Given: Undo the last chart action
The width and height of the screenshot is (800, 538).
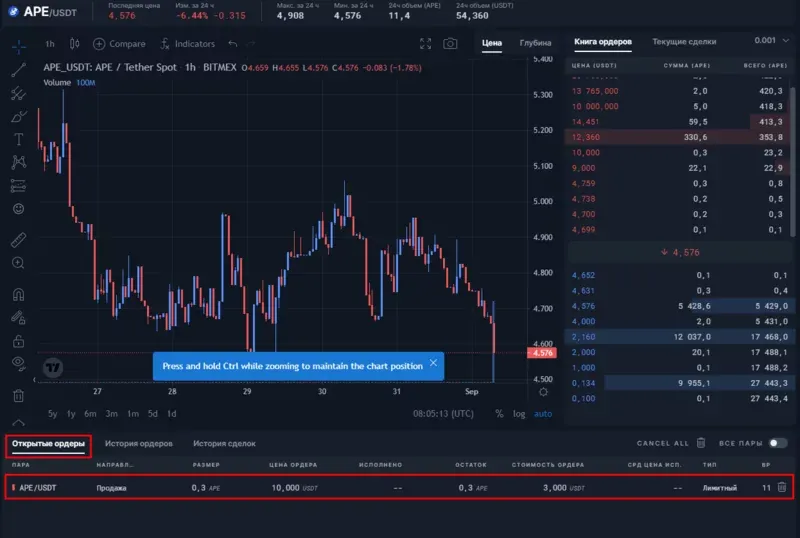Looking at the screenshot, I should (x=233, y=44).
